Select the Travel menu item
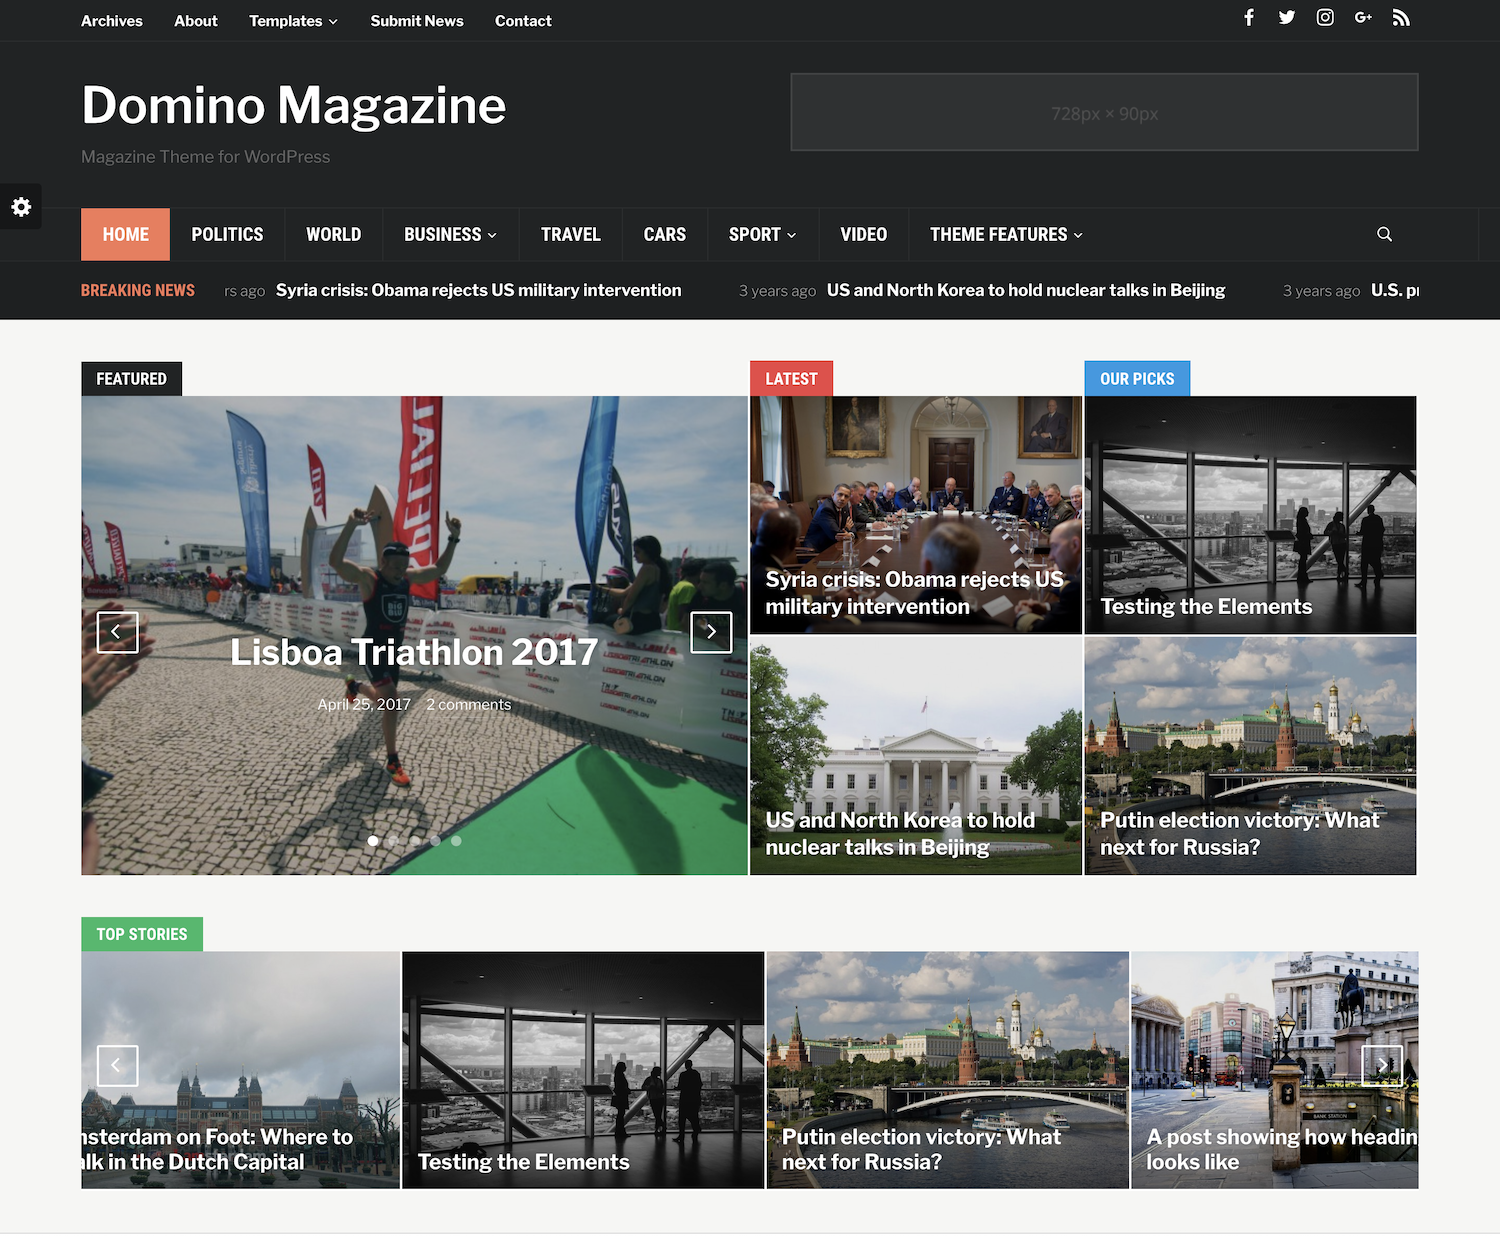 [570, 234]
